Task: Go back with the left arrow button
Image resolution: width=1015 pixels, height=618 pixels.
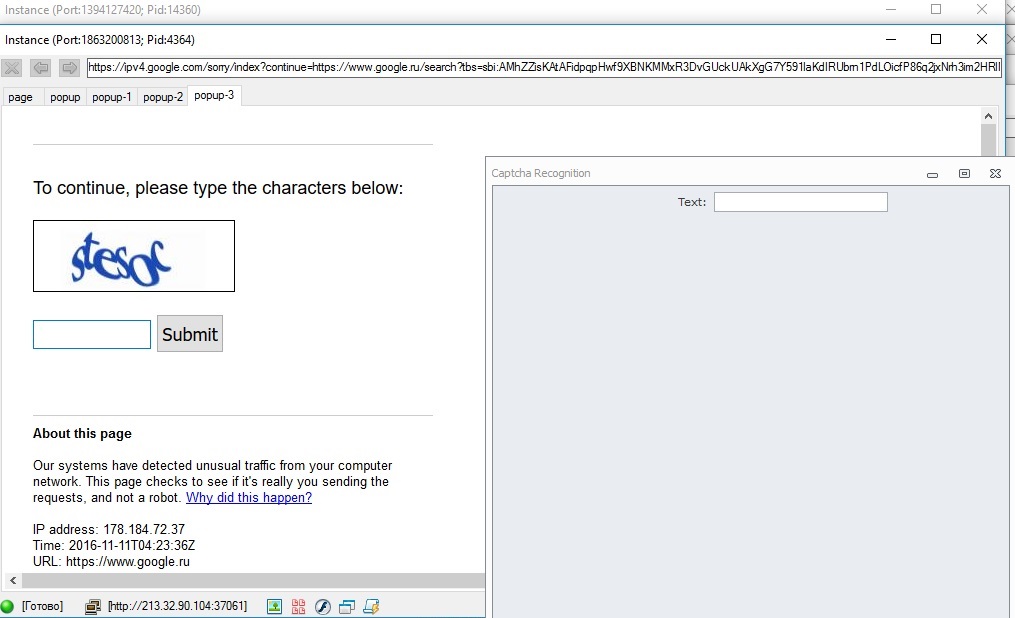Action: (x=41, y=67)
